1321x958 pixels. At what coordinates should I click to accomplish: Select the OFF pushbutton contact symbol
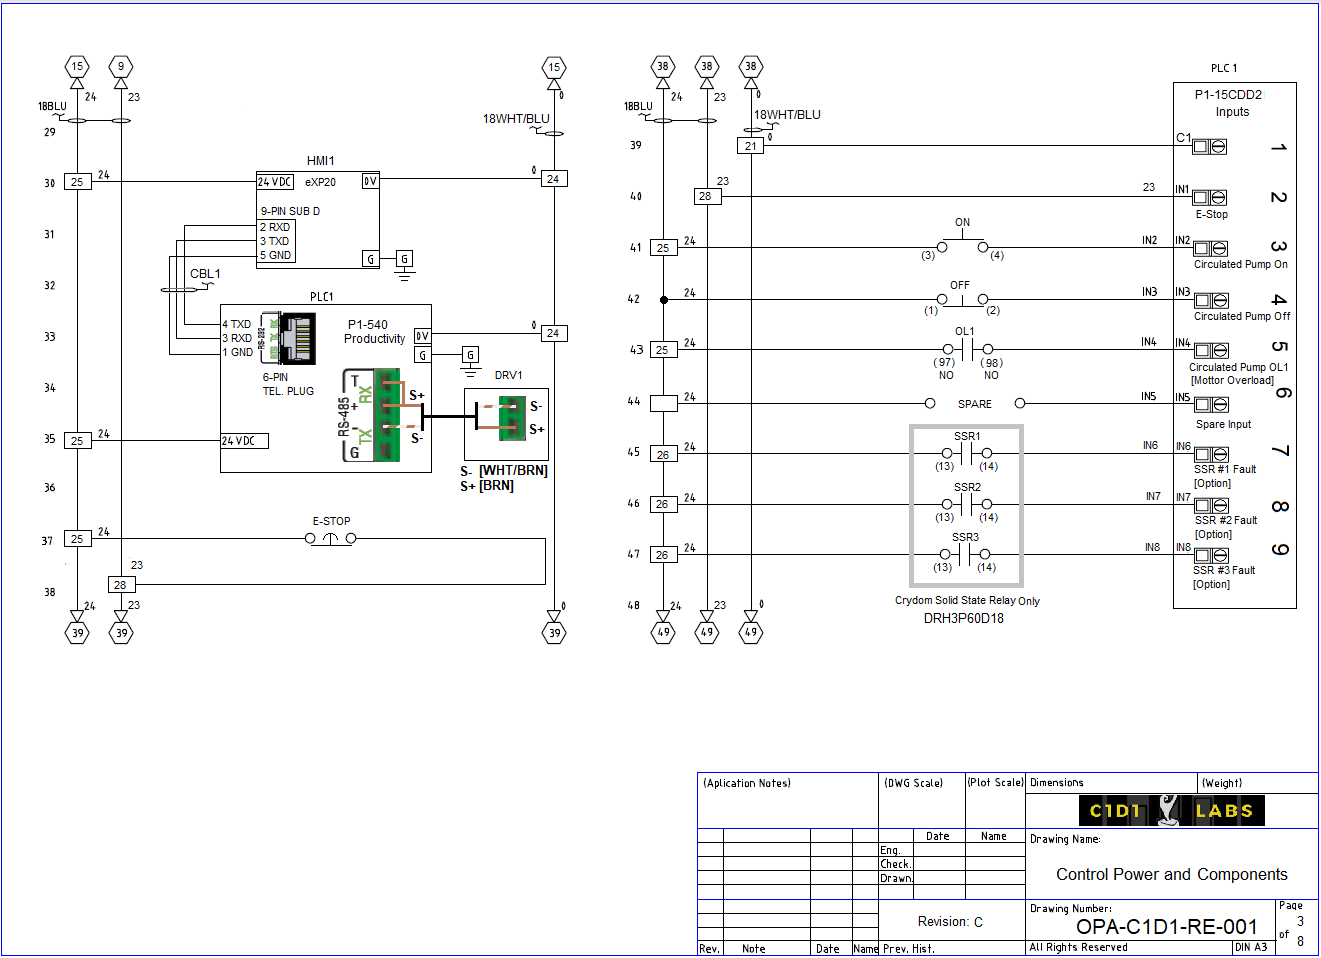coord(962,298)
